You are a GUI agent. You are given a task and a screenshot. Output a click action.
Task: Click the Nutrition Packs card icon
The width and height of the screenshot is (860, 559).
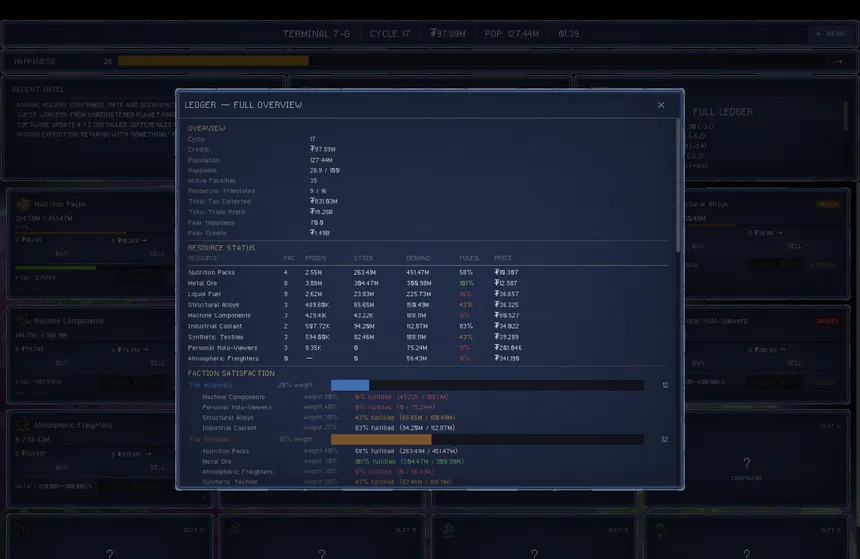(x=22, y=204)
